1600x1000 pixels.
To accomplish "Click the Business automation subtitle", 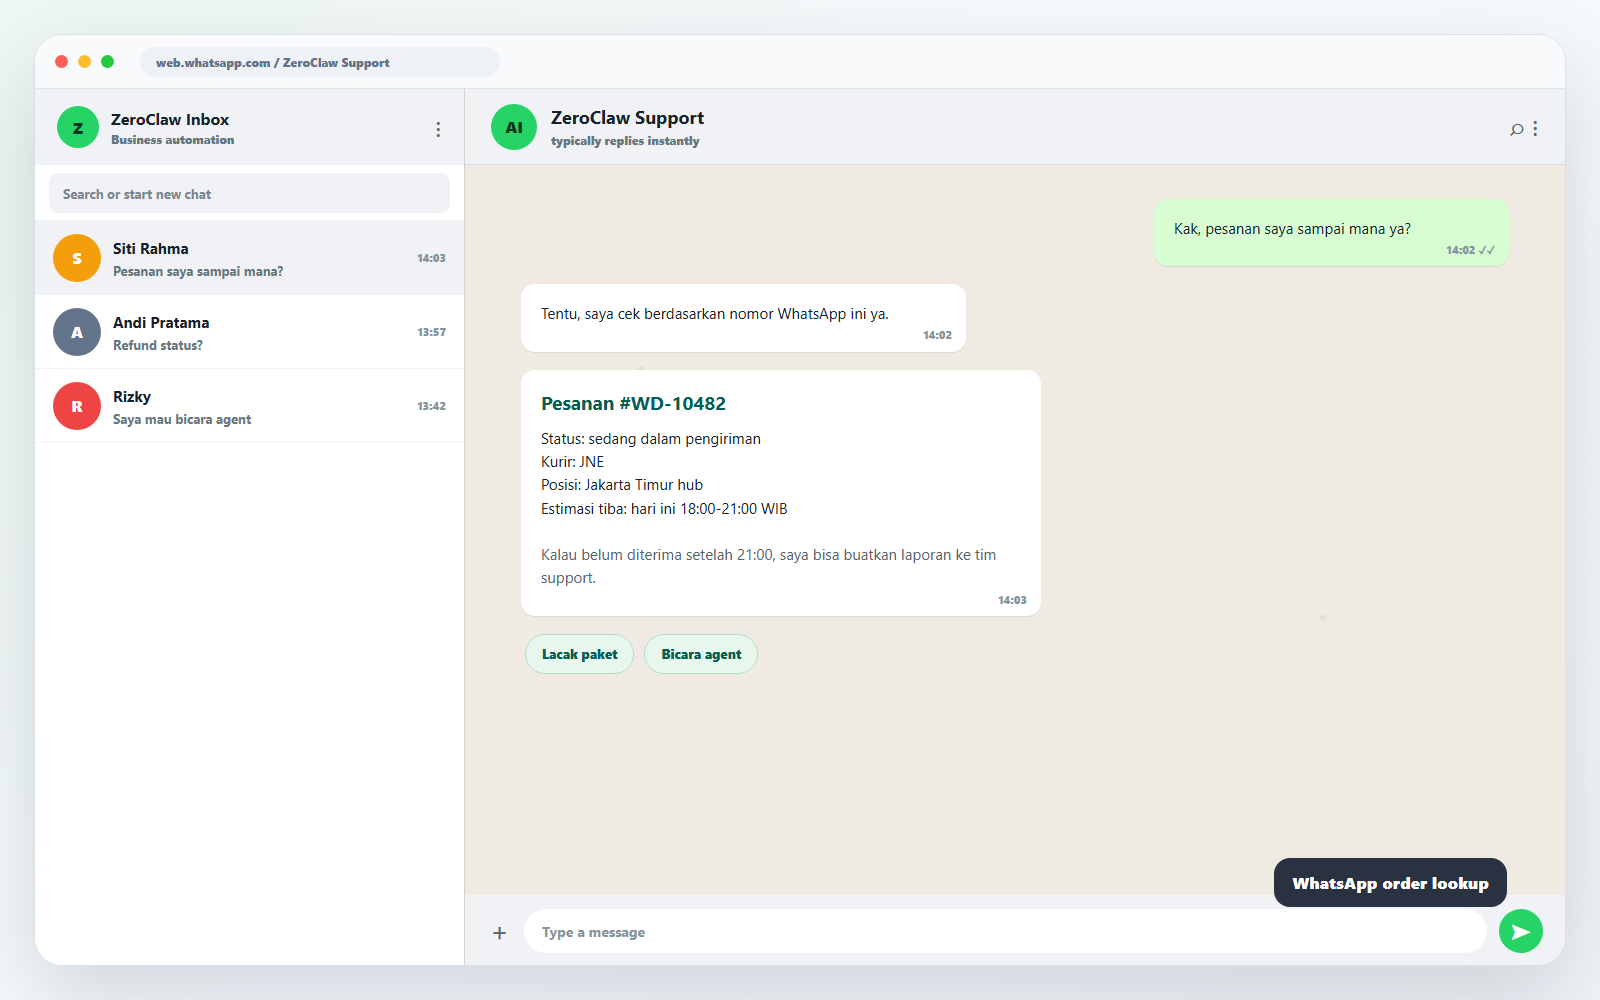I will pos(173,140).
